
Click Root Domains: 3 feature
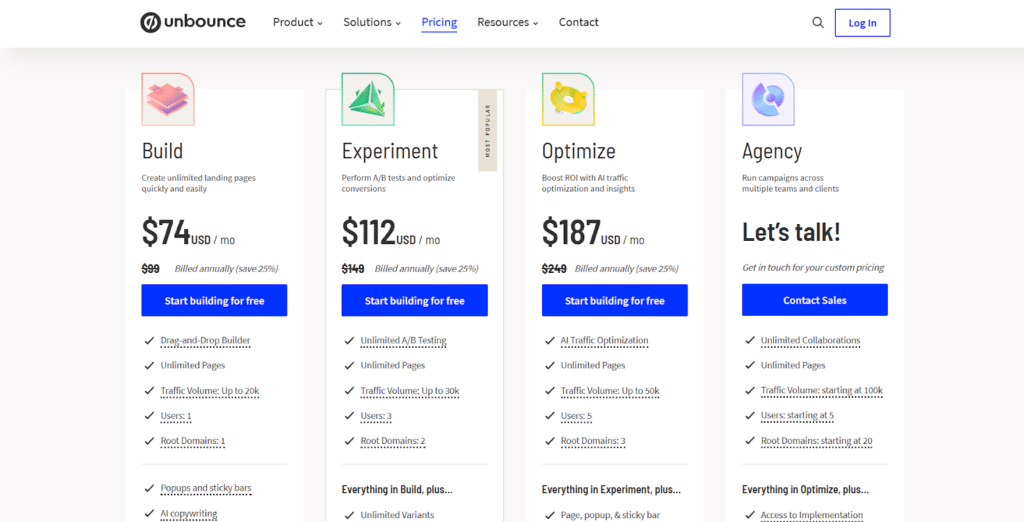tap(593, 441)
